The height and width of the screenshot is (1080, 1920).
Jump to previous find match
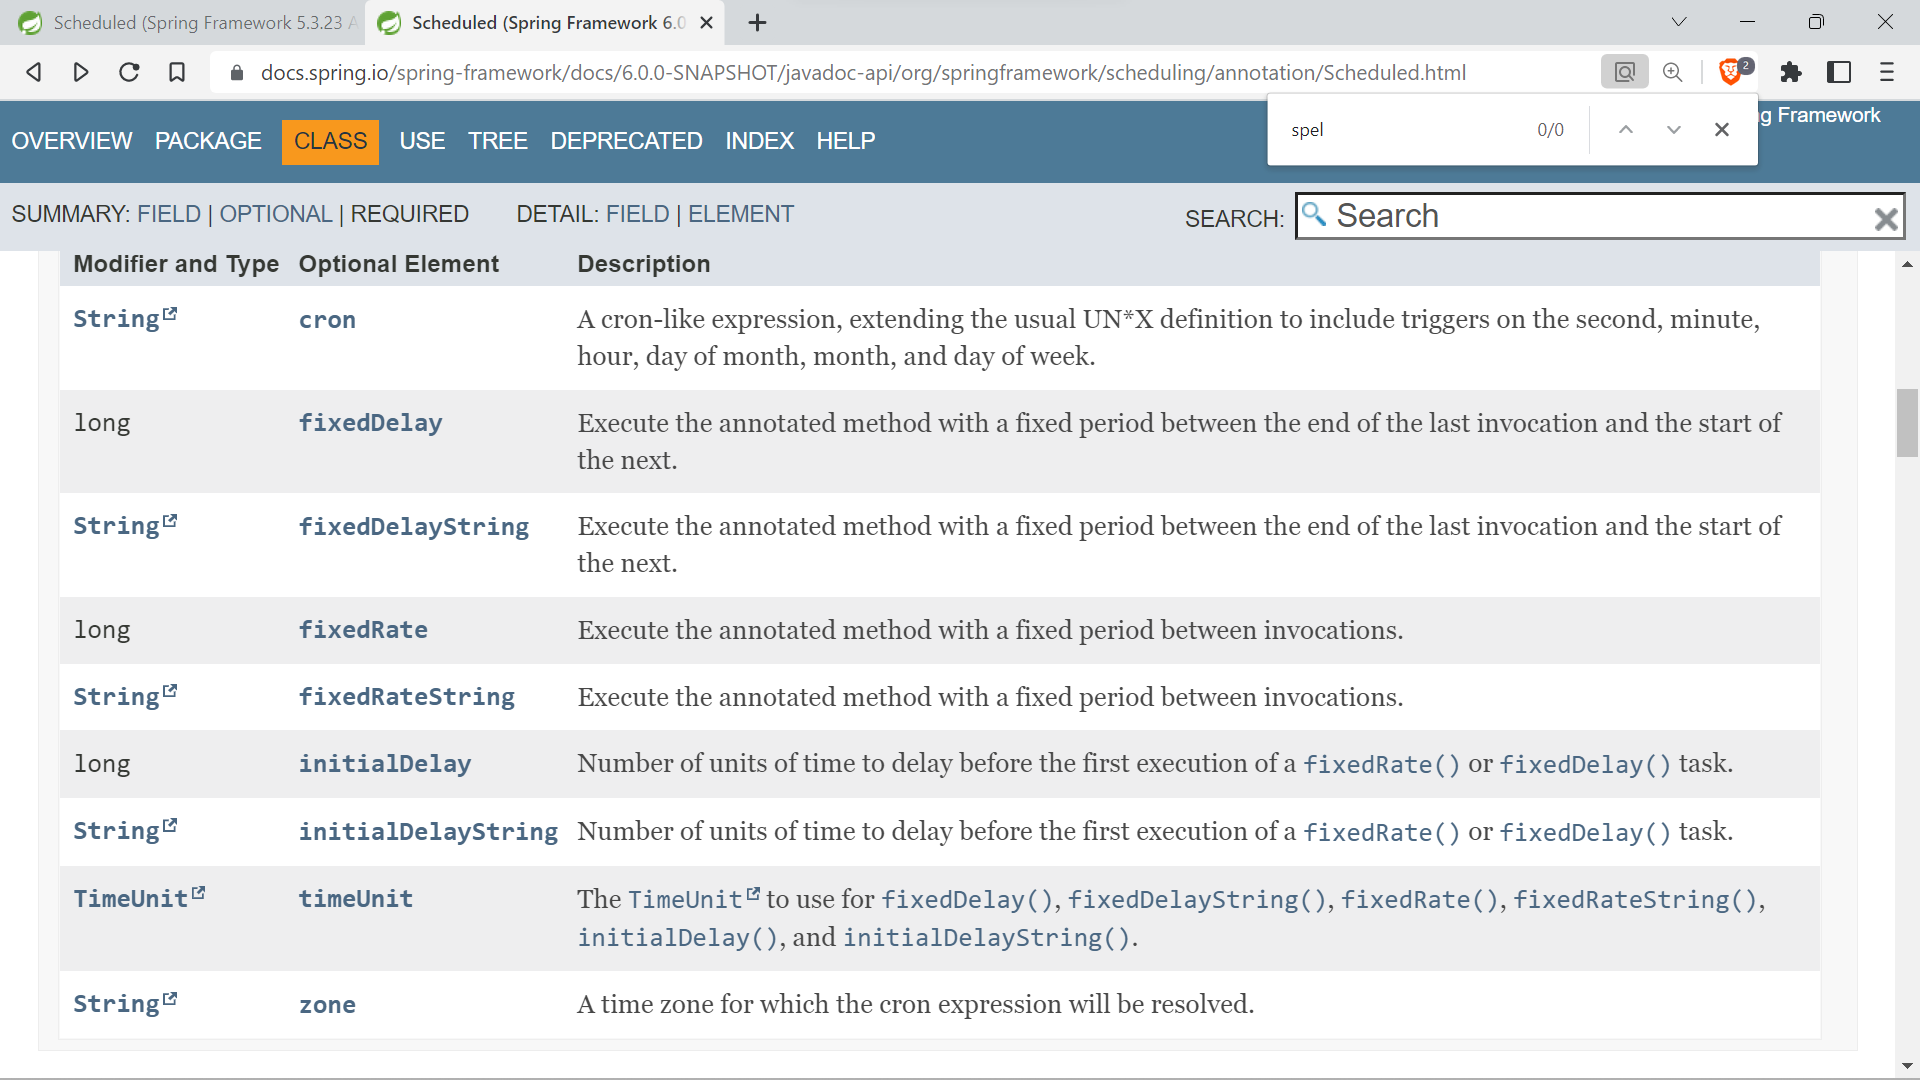1626,130
